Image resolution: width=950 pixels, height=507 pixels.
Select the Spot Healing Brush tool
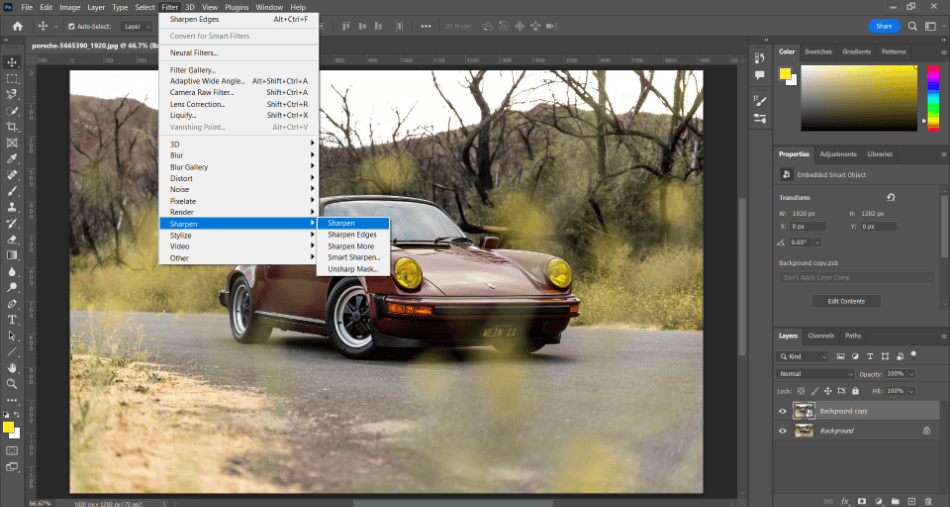12,175
